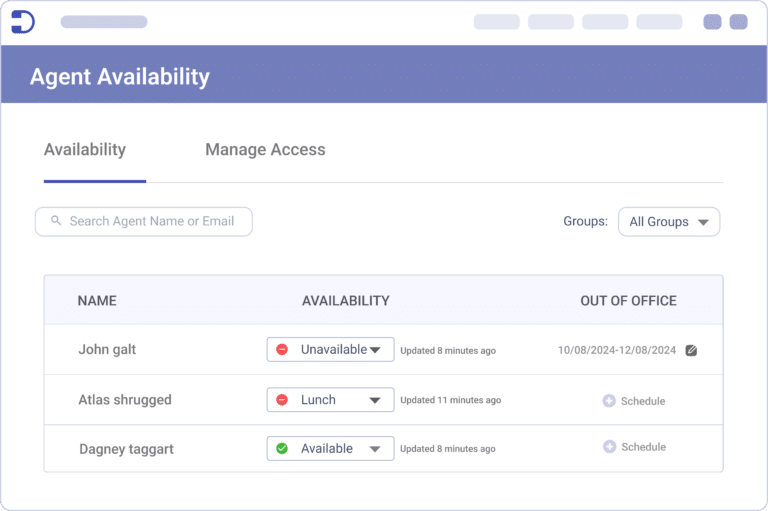
Task: Click plus icon for Dagney taggart schedule
Action: coord(609,447)
